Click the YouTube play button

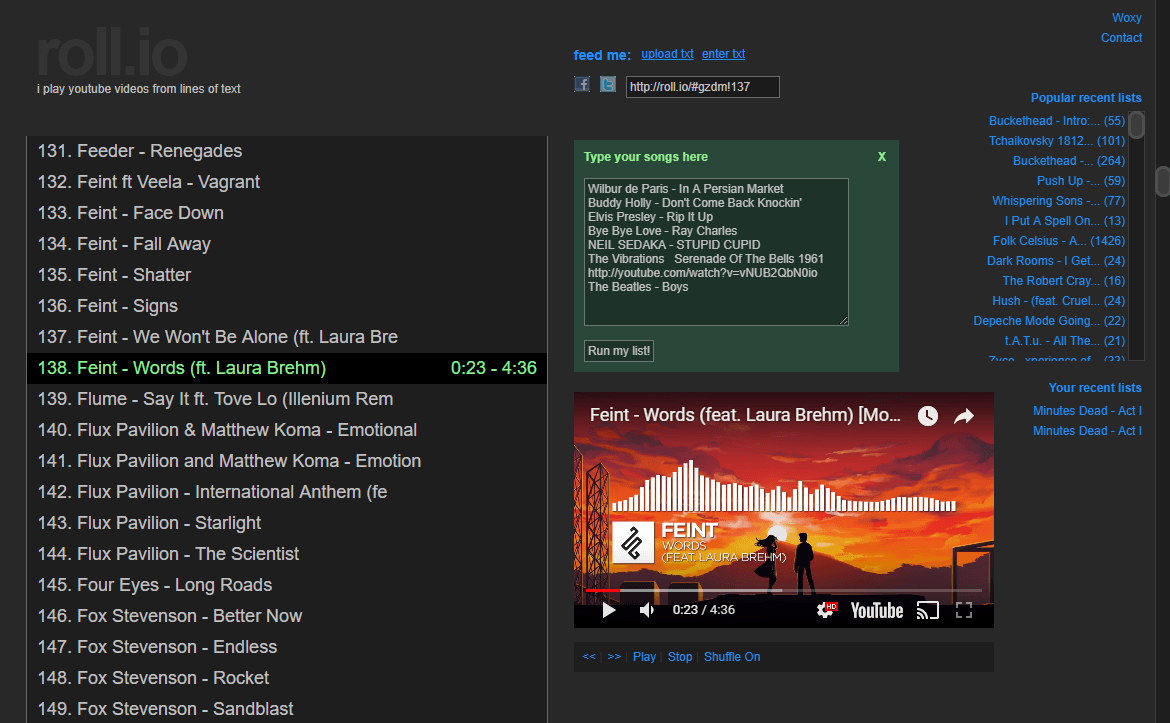click(609, 610)
